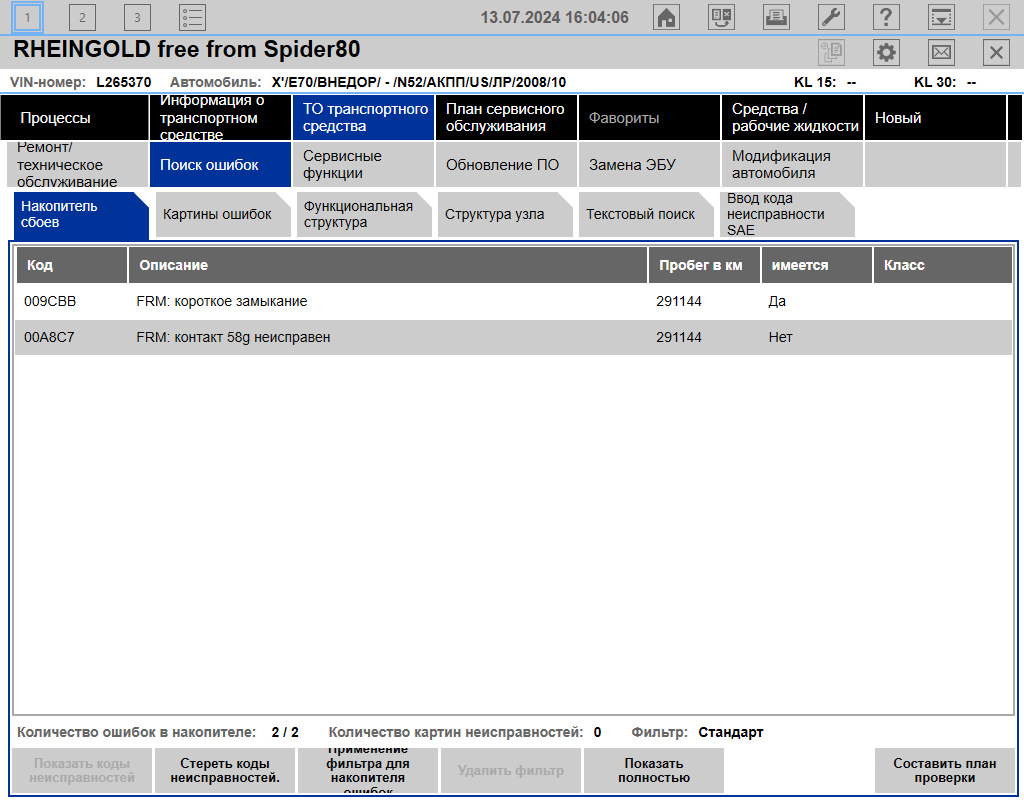Click the Да value in имеется column
This screenshot has height=800, width=1024.
pos(777,301)
